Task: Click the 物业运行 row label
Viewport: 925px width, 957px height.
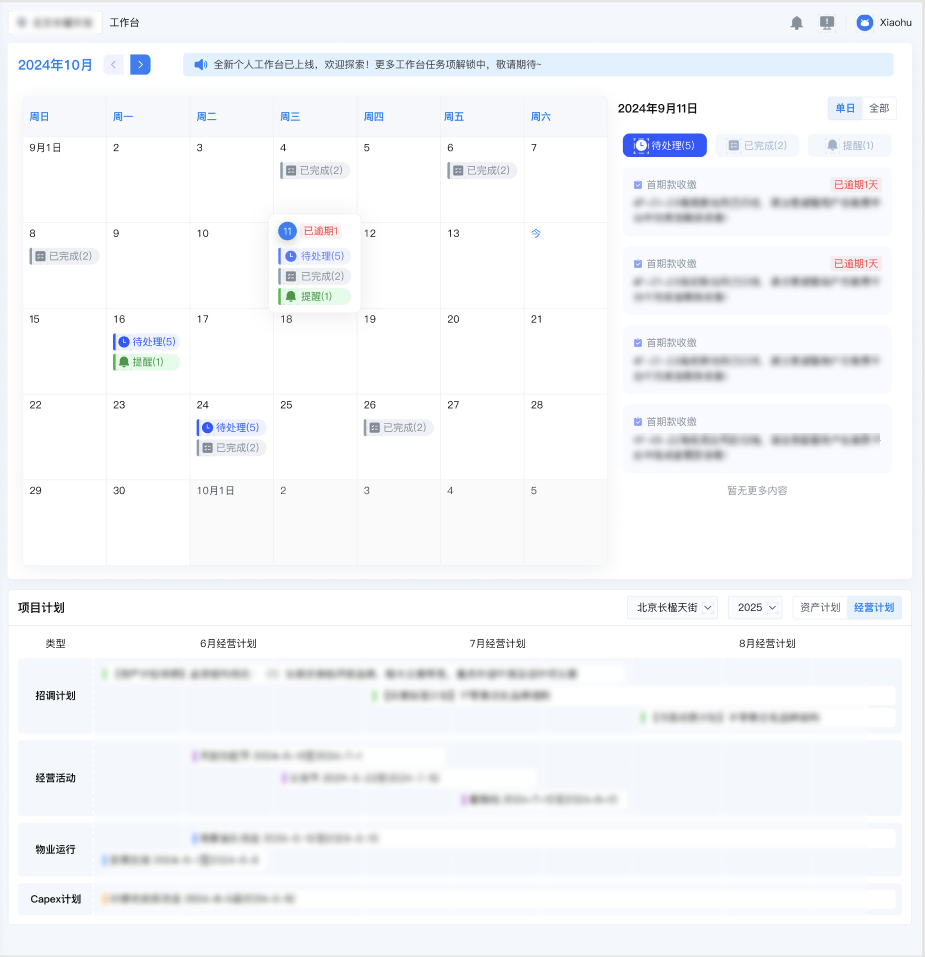Action: [56, 850]
